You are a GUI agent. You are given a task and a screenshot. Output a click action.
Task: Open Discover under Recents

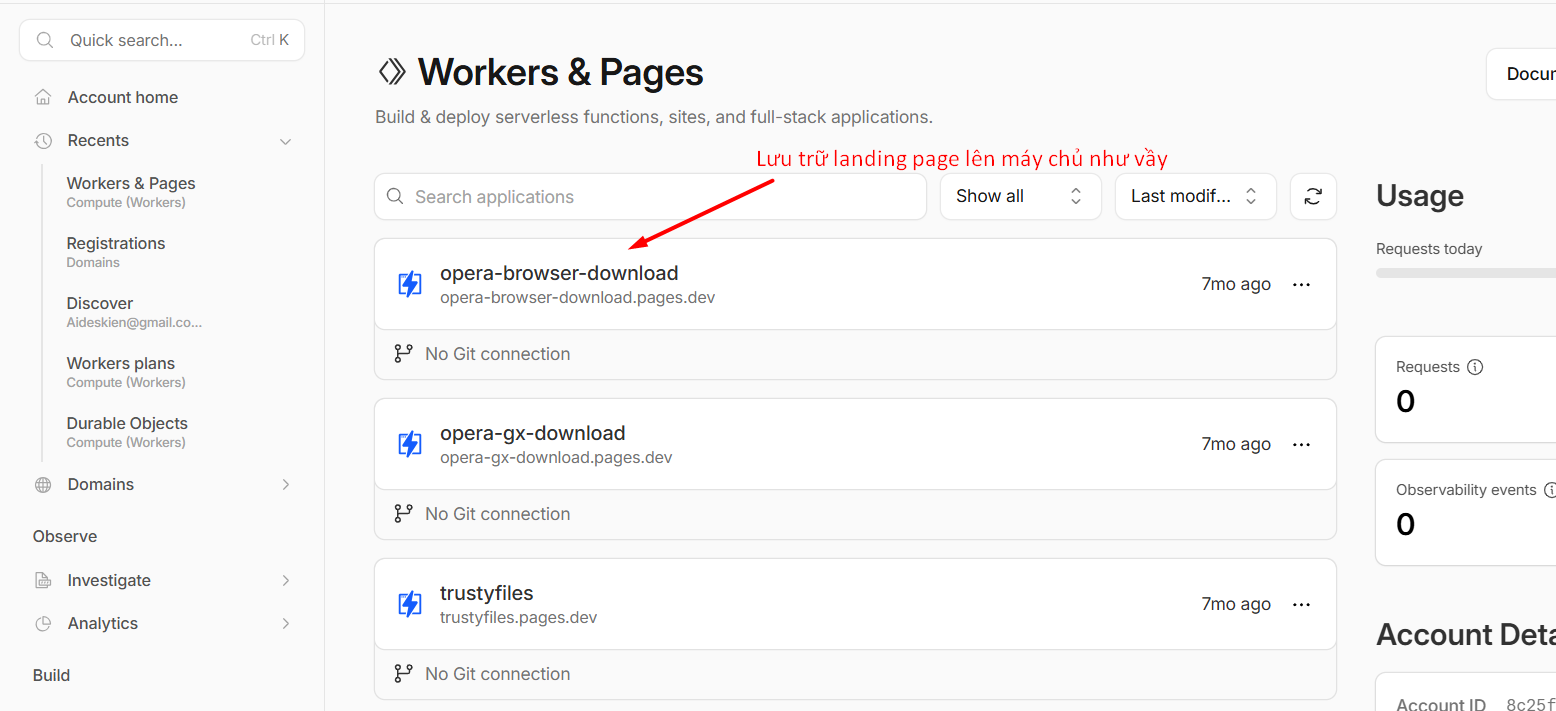tap(134, 312)
